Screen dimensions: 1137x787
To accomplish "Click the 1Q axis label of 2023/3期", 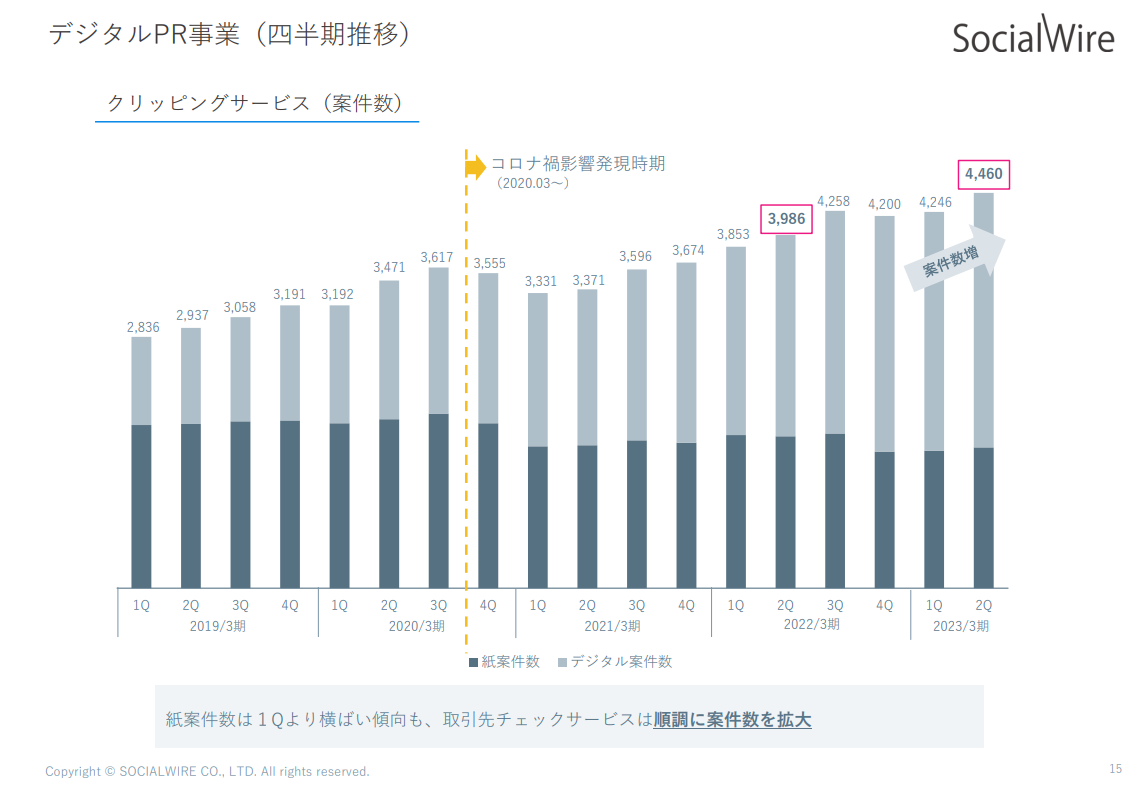I will coord(934,605).
